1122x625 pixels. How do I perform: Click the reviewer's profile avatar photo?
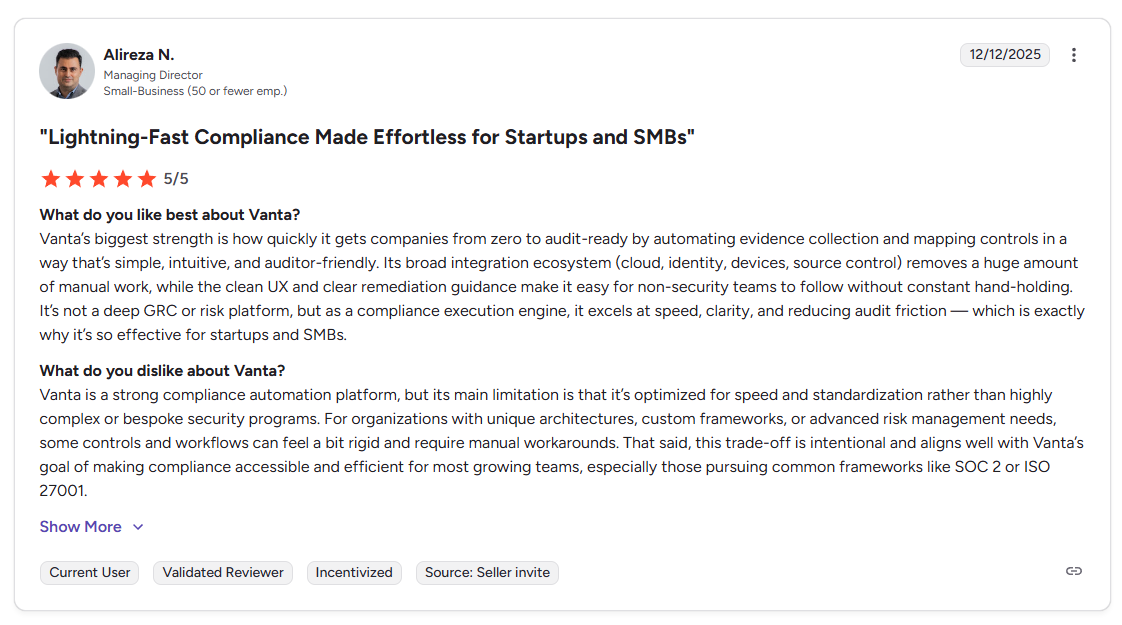pos(66,71)
